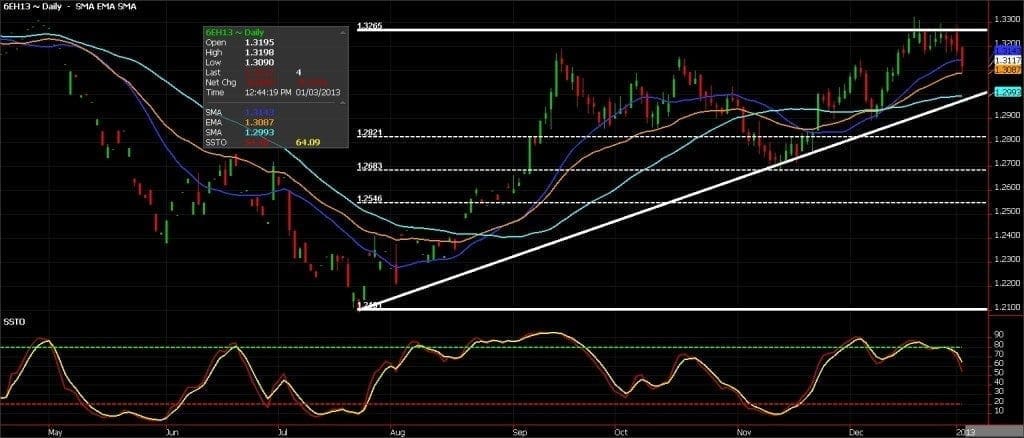Click the Jun label on time axis
This screenshot has width=1024, height=438.
coord(172,431)
